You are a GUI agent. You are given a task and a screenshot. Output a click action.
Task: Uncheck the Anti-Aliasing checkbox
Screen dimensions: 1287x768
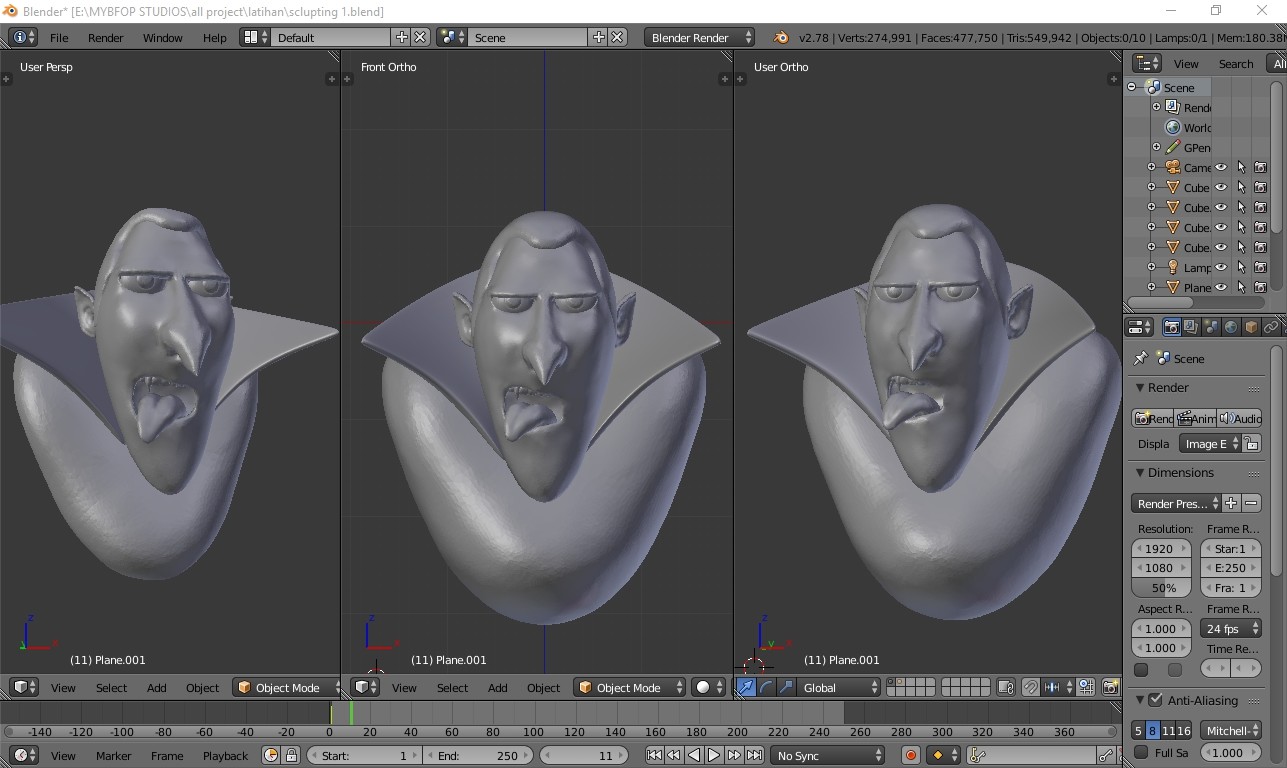pyautogui.click(x=1156, y=700)
